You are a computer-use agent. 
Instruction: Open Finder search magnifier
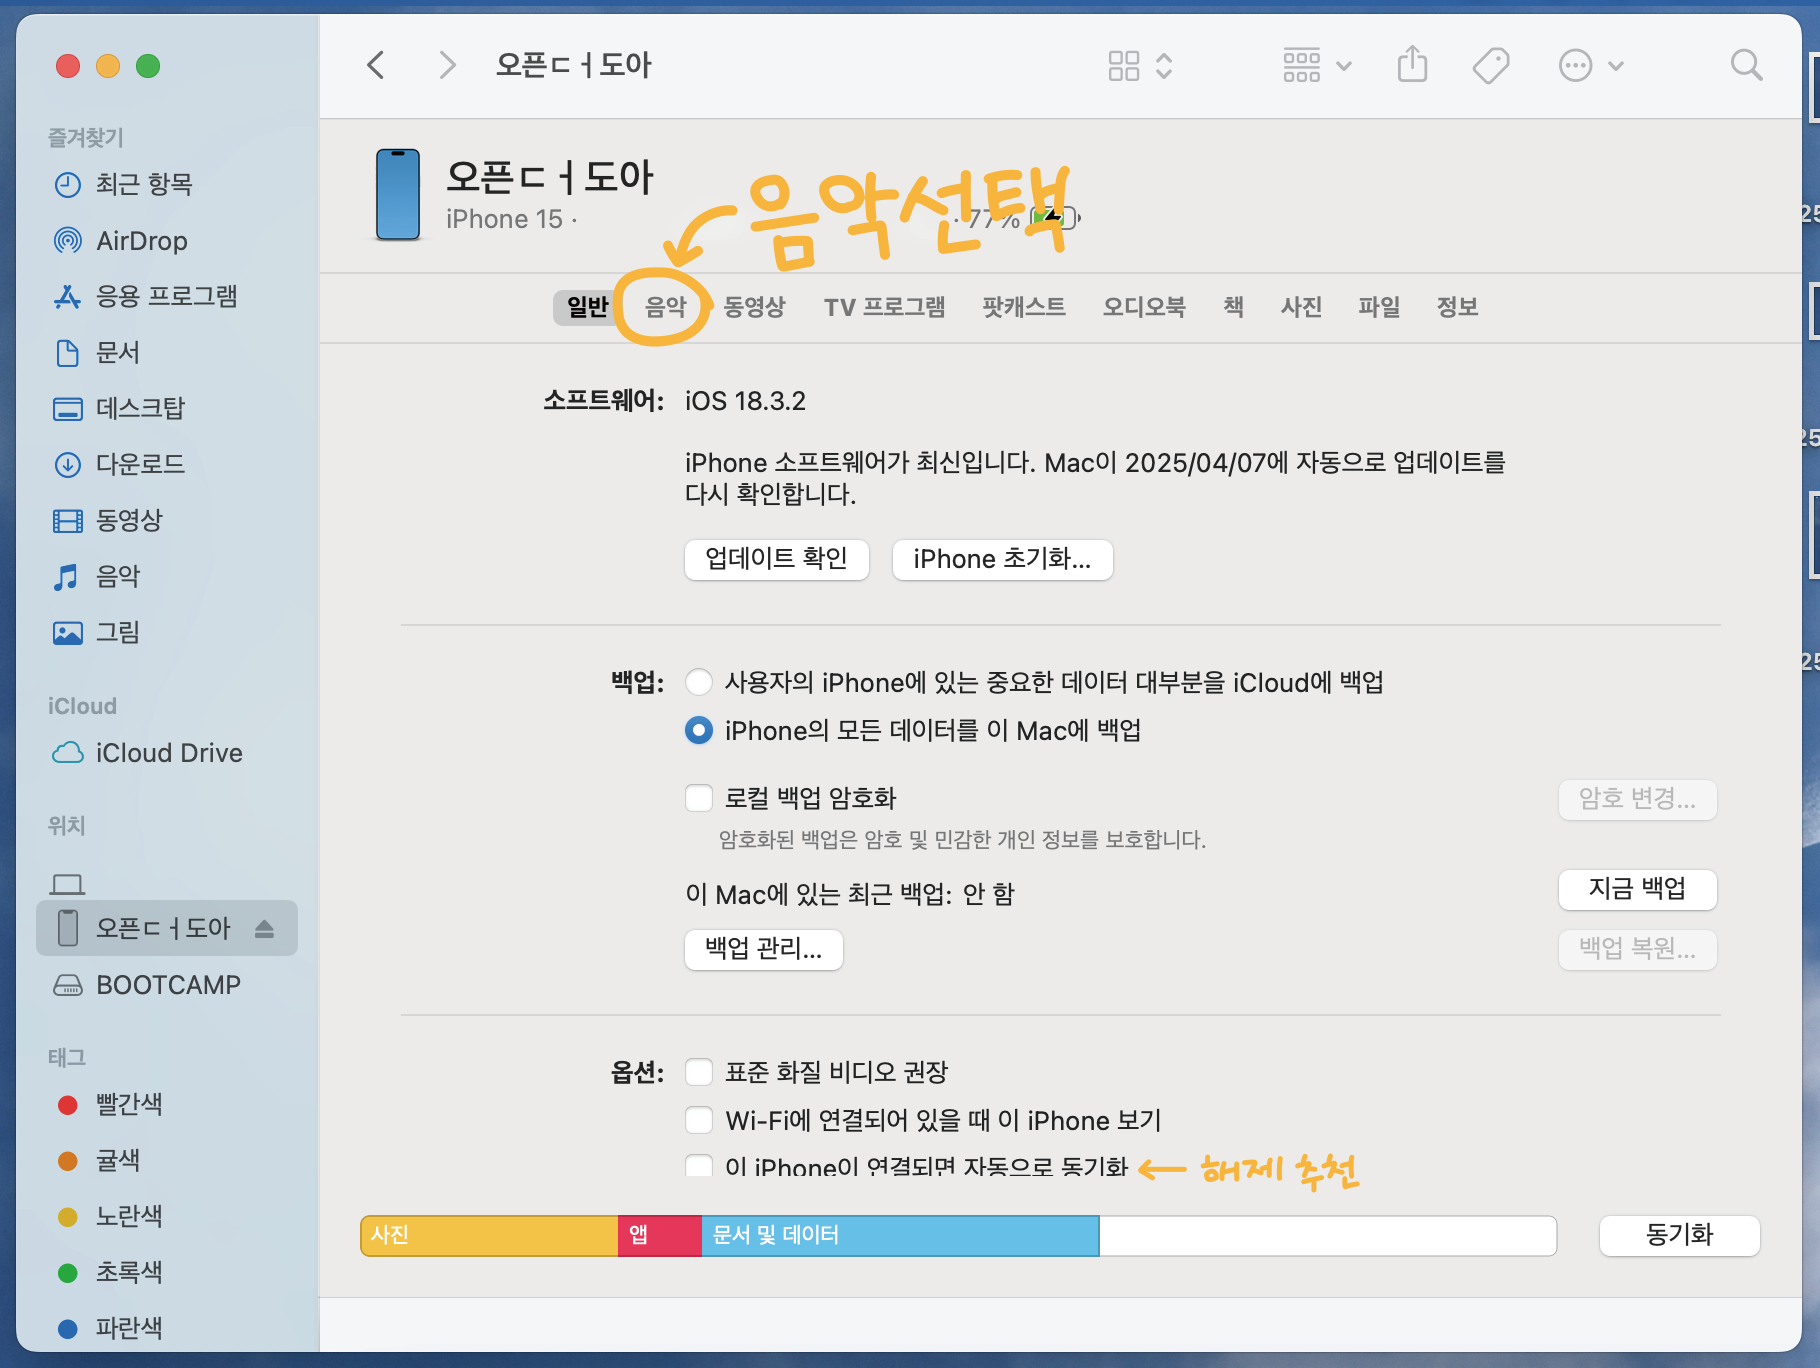tap(1746, 65)
